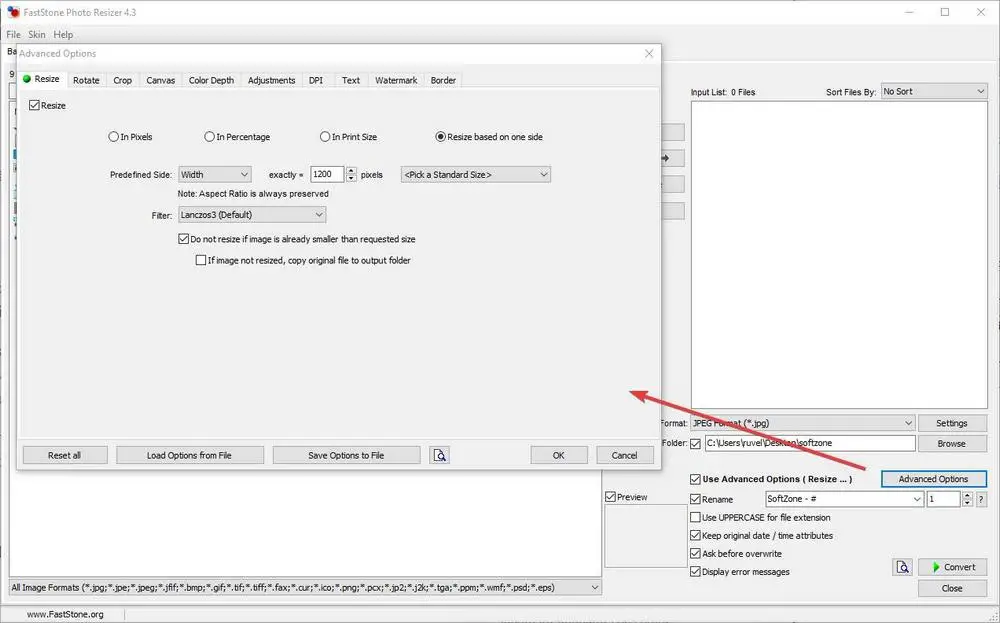The image size is (1000, 623).
Task: Switch to the Border tab
Action: [443, 80]
